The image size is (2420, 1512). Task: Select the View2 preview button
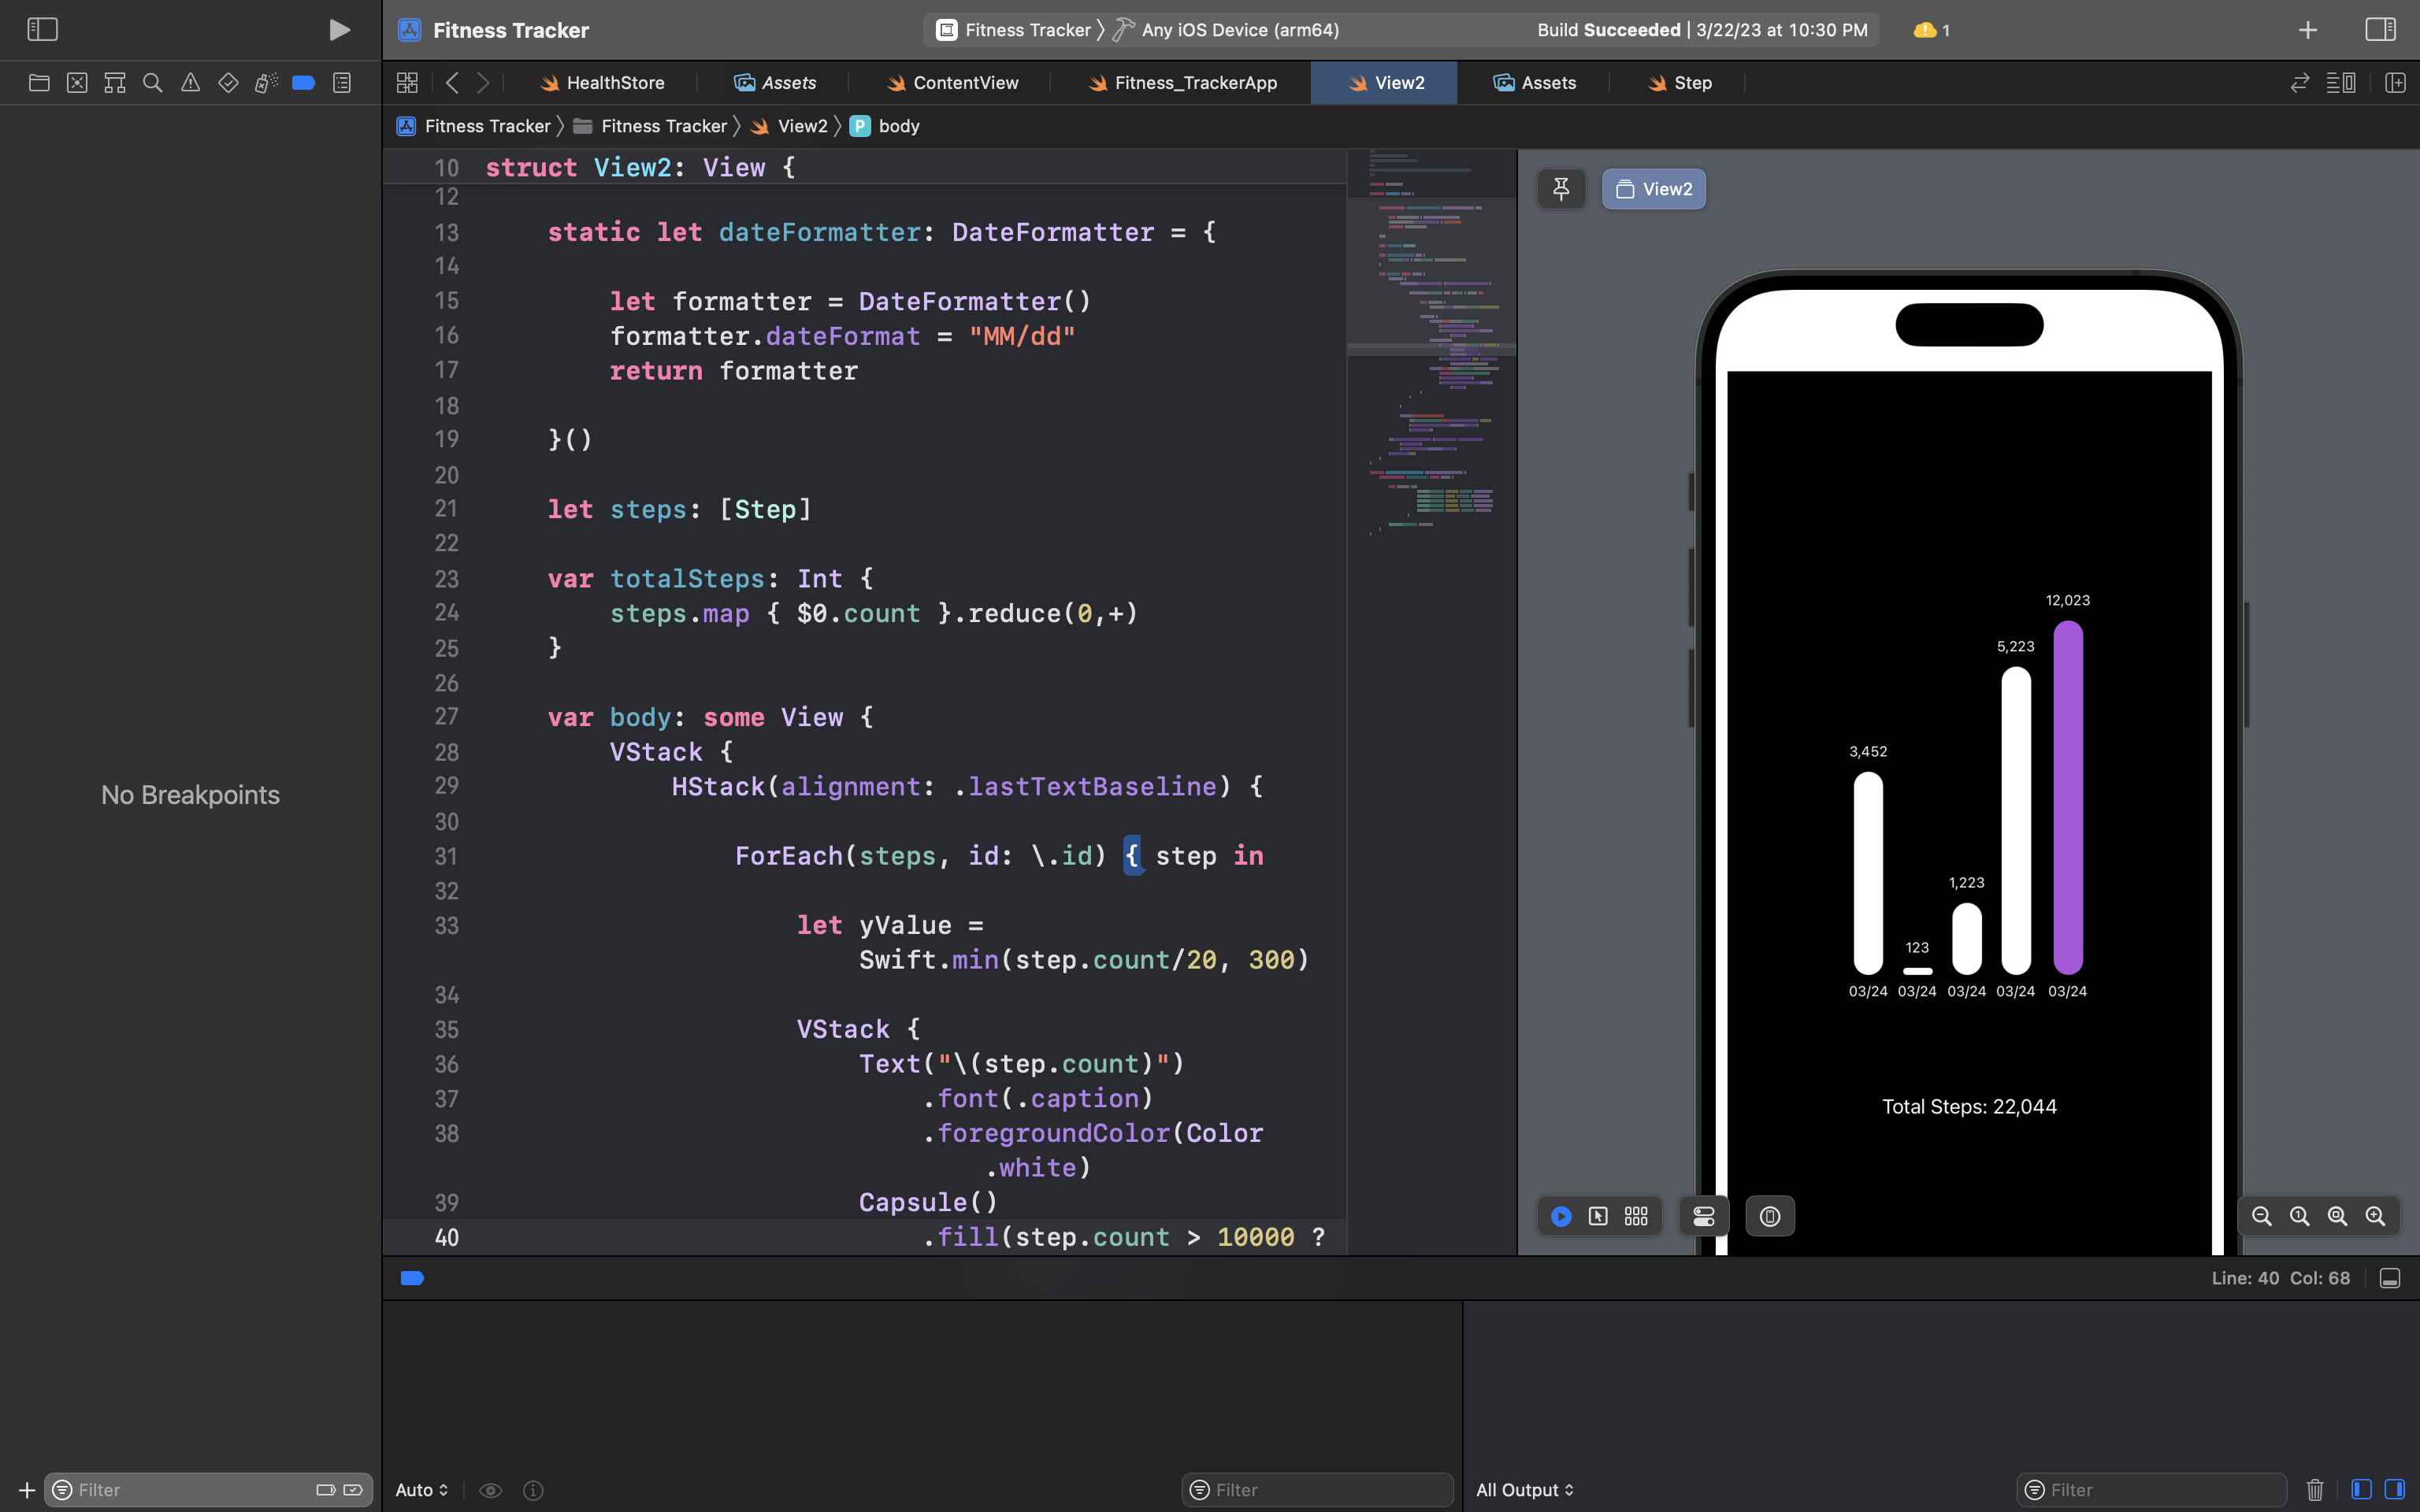coord(1654,189)
